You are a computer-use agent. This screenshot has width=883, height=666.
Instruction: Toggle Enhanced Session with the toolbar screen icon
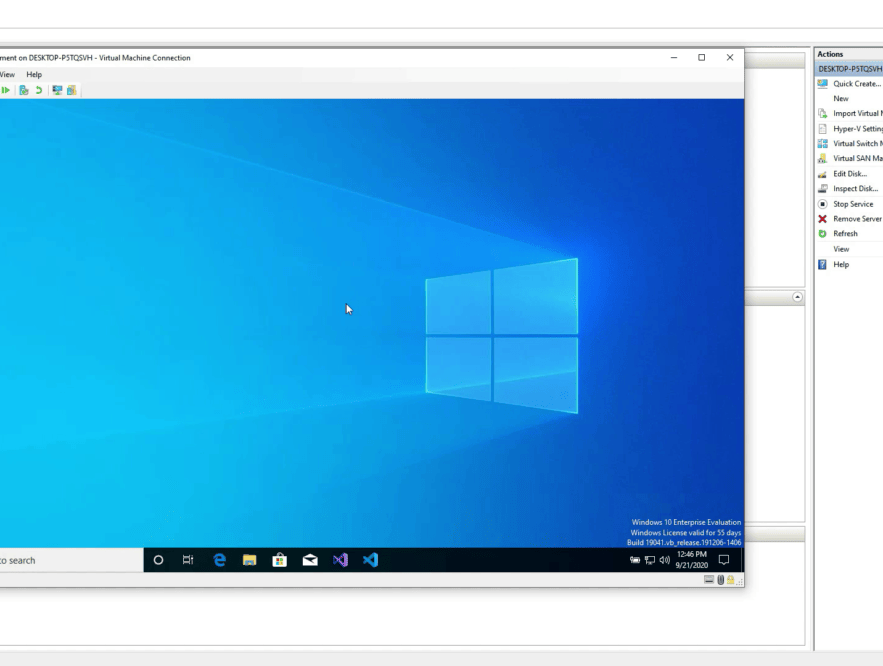tap(57, 90)
